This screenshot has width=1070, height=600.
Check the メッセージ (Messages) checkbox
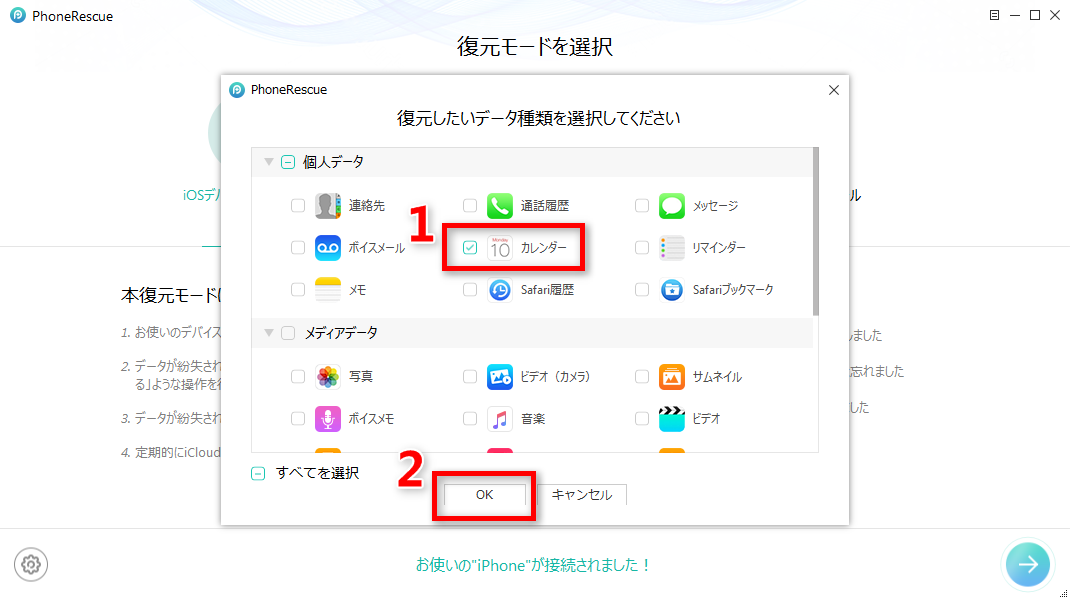click(x=641, y=205)
